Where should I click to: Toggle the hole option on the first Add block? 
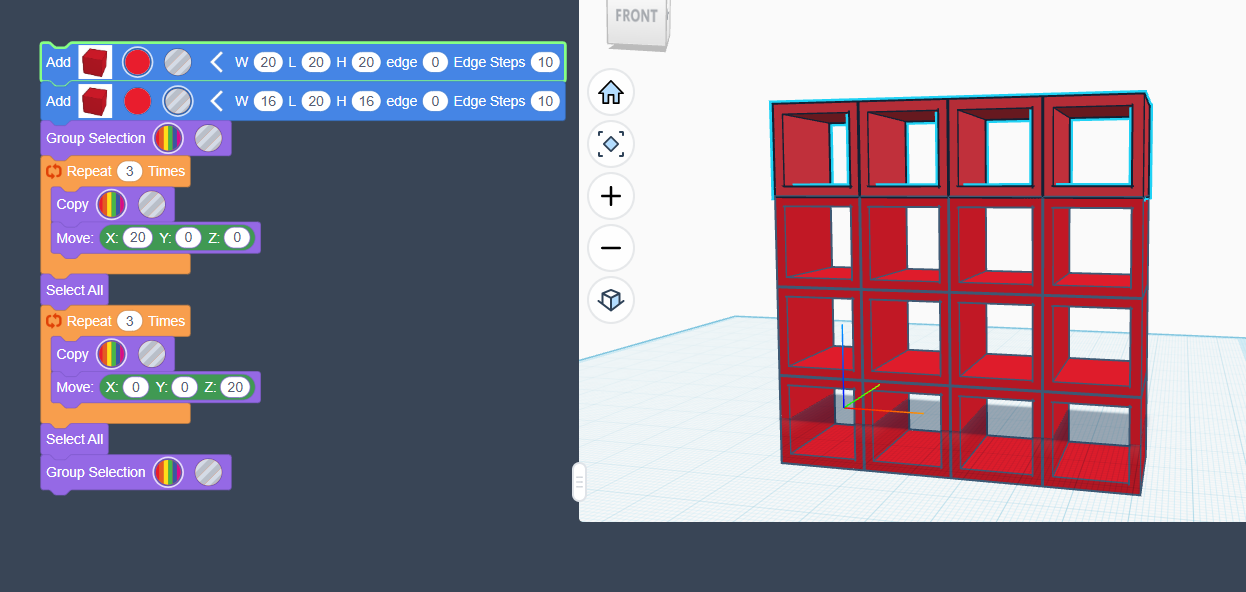pyautogui.click(x=177, y=62)
